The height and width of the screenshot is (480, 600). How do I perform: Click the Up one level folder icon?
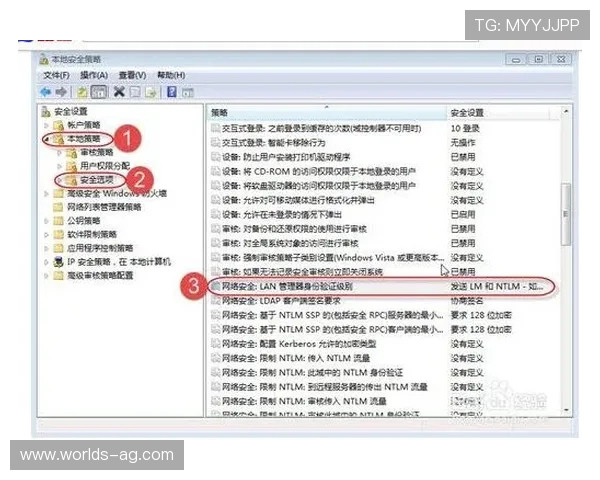pyautogui.click(x=82, y=92)
